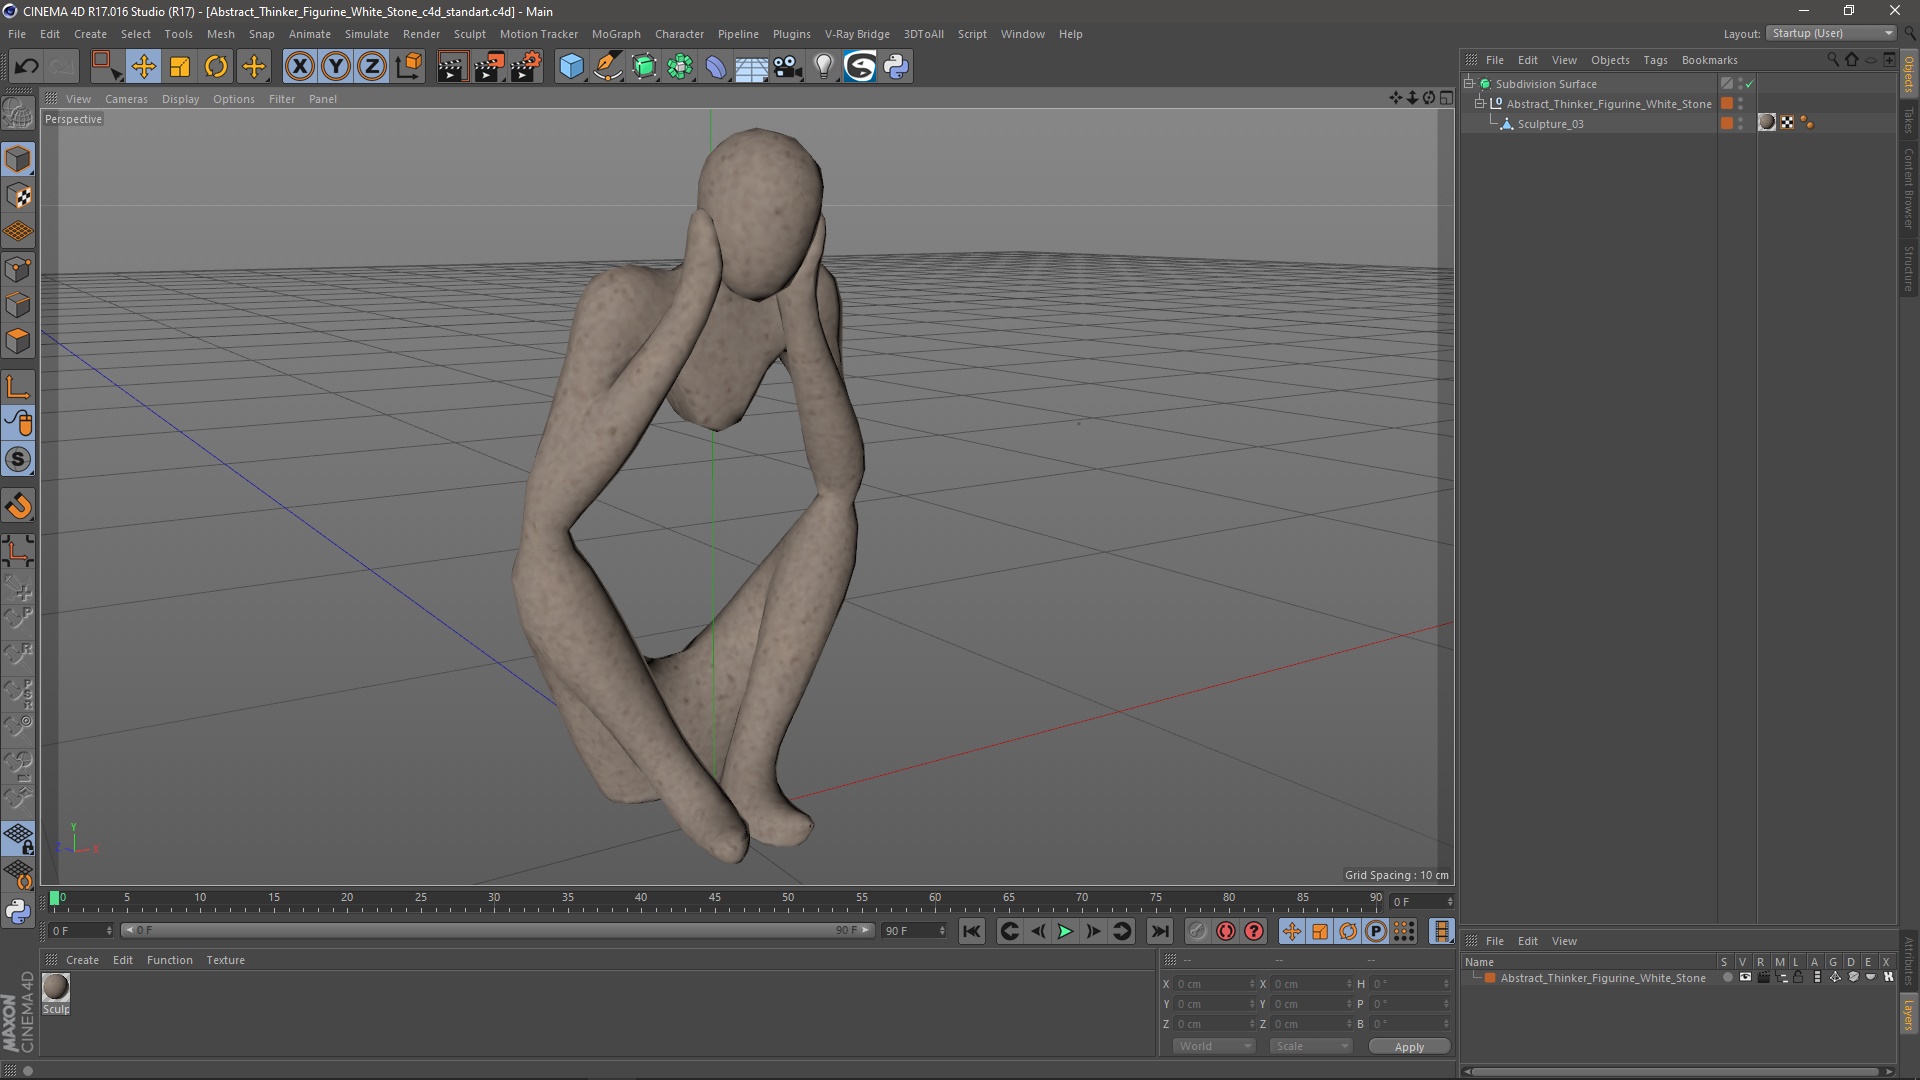Select the Rotate tool in top toolbar
Screen dimensions: 1920x1080
point(216,67)
